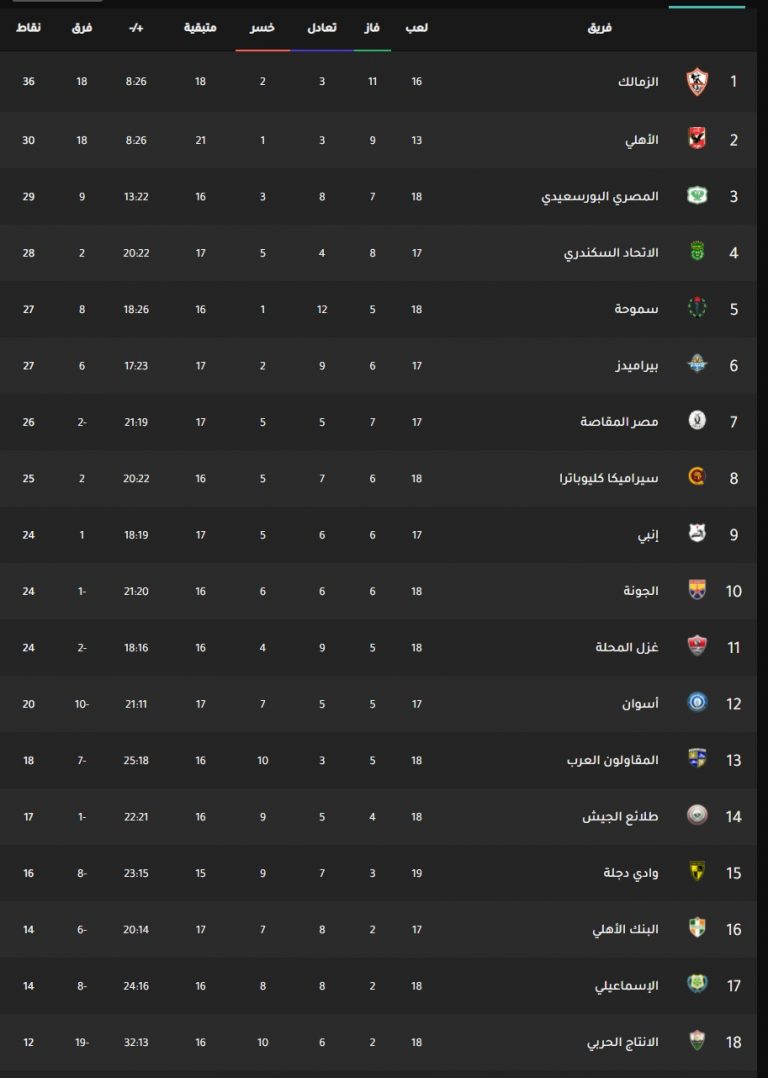Click the متبقية remaining column header
Screen dimensions: 768x1078
tap(200, 28)
